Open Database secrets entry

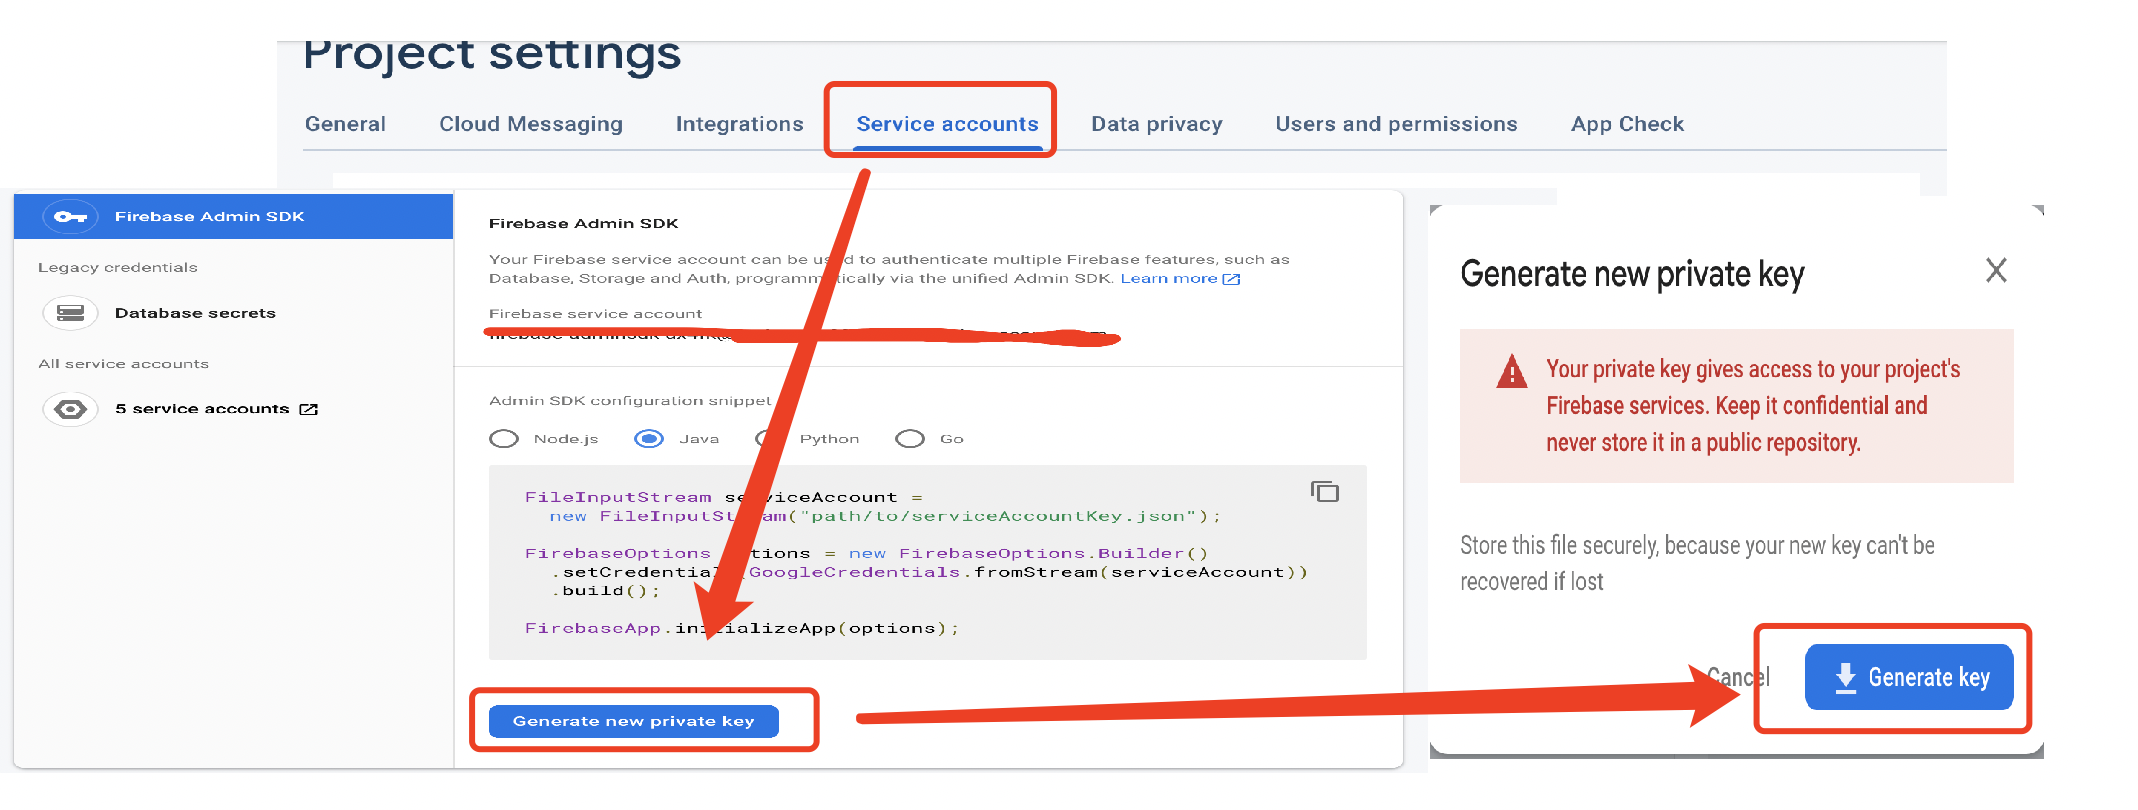(x=195, y=313)
